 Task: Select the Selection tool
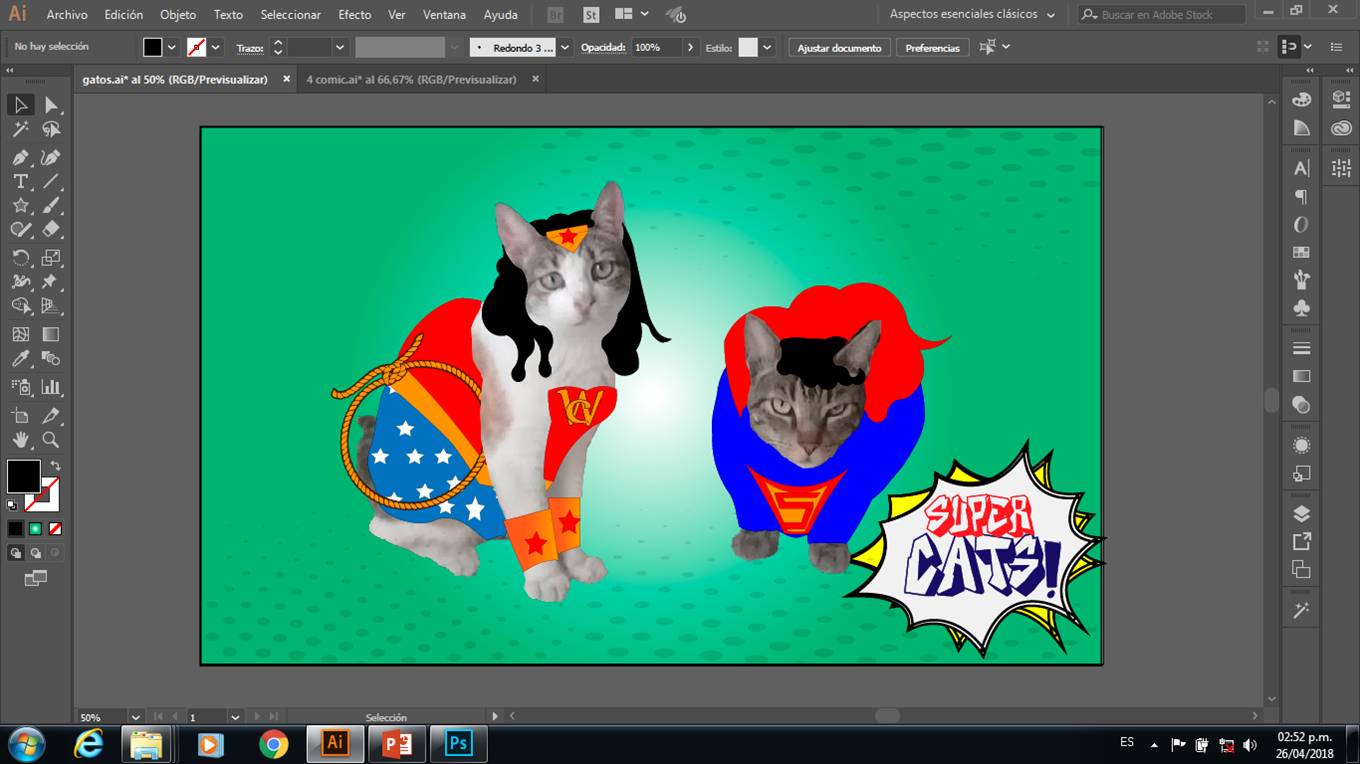point(20,105)
